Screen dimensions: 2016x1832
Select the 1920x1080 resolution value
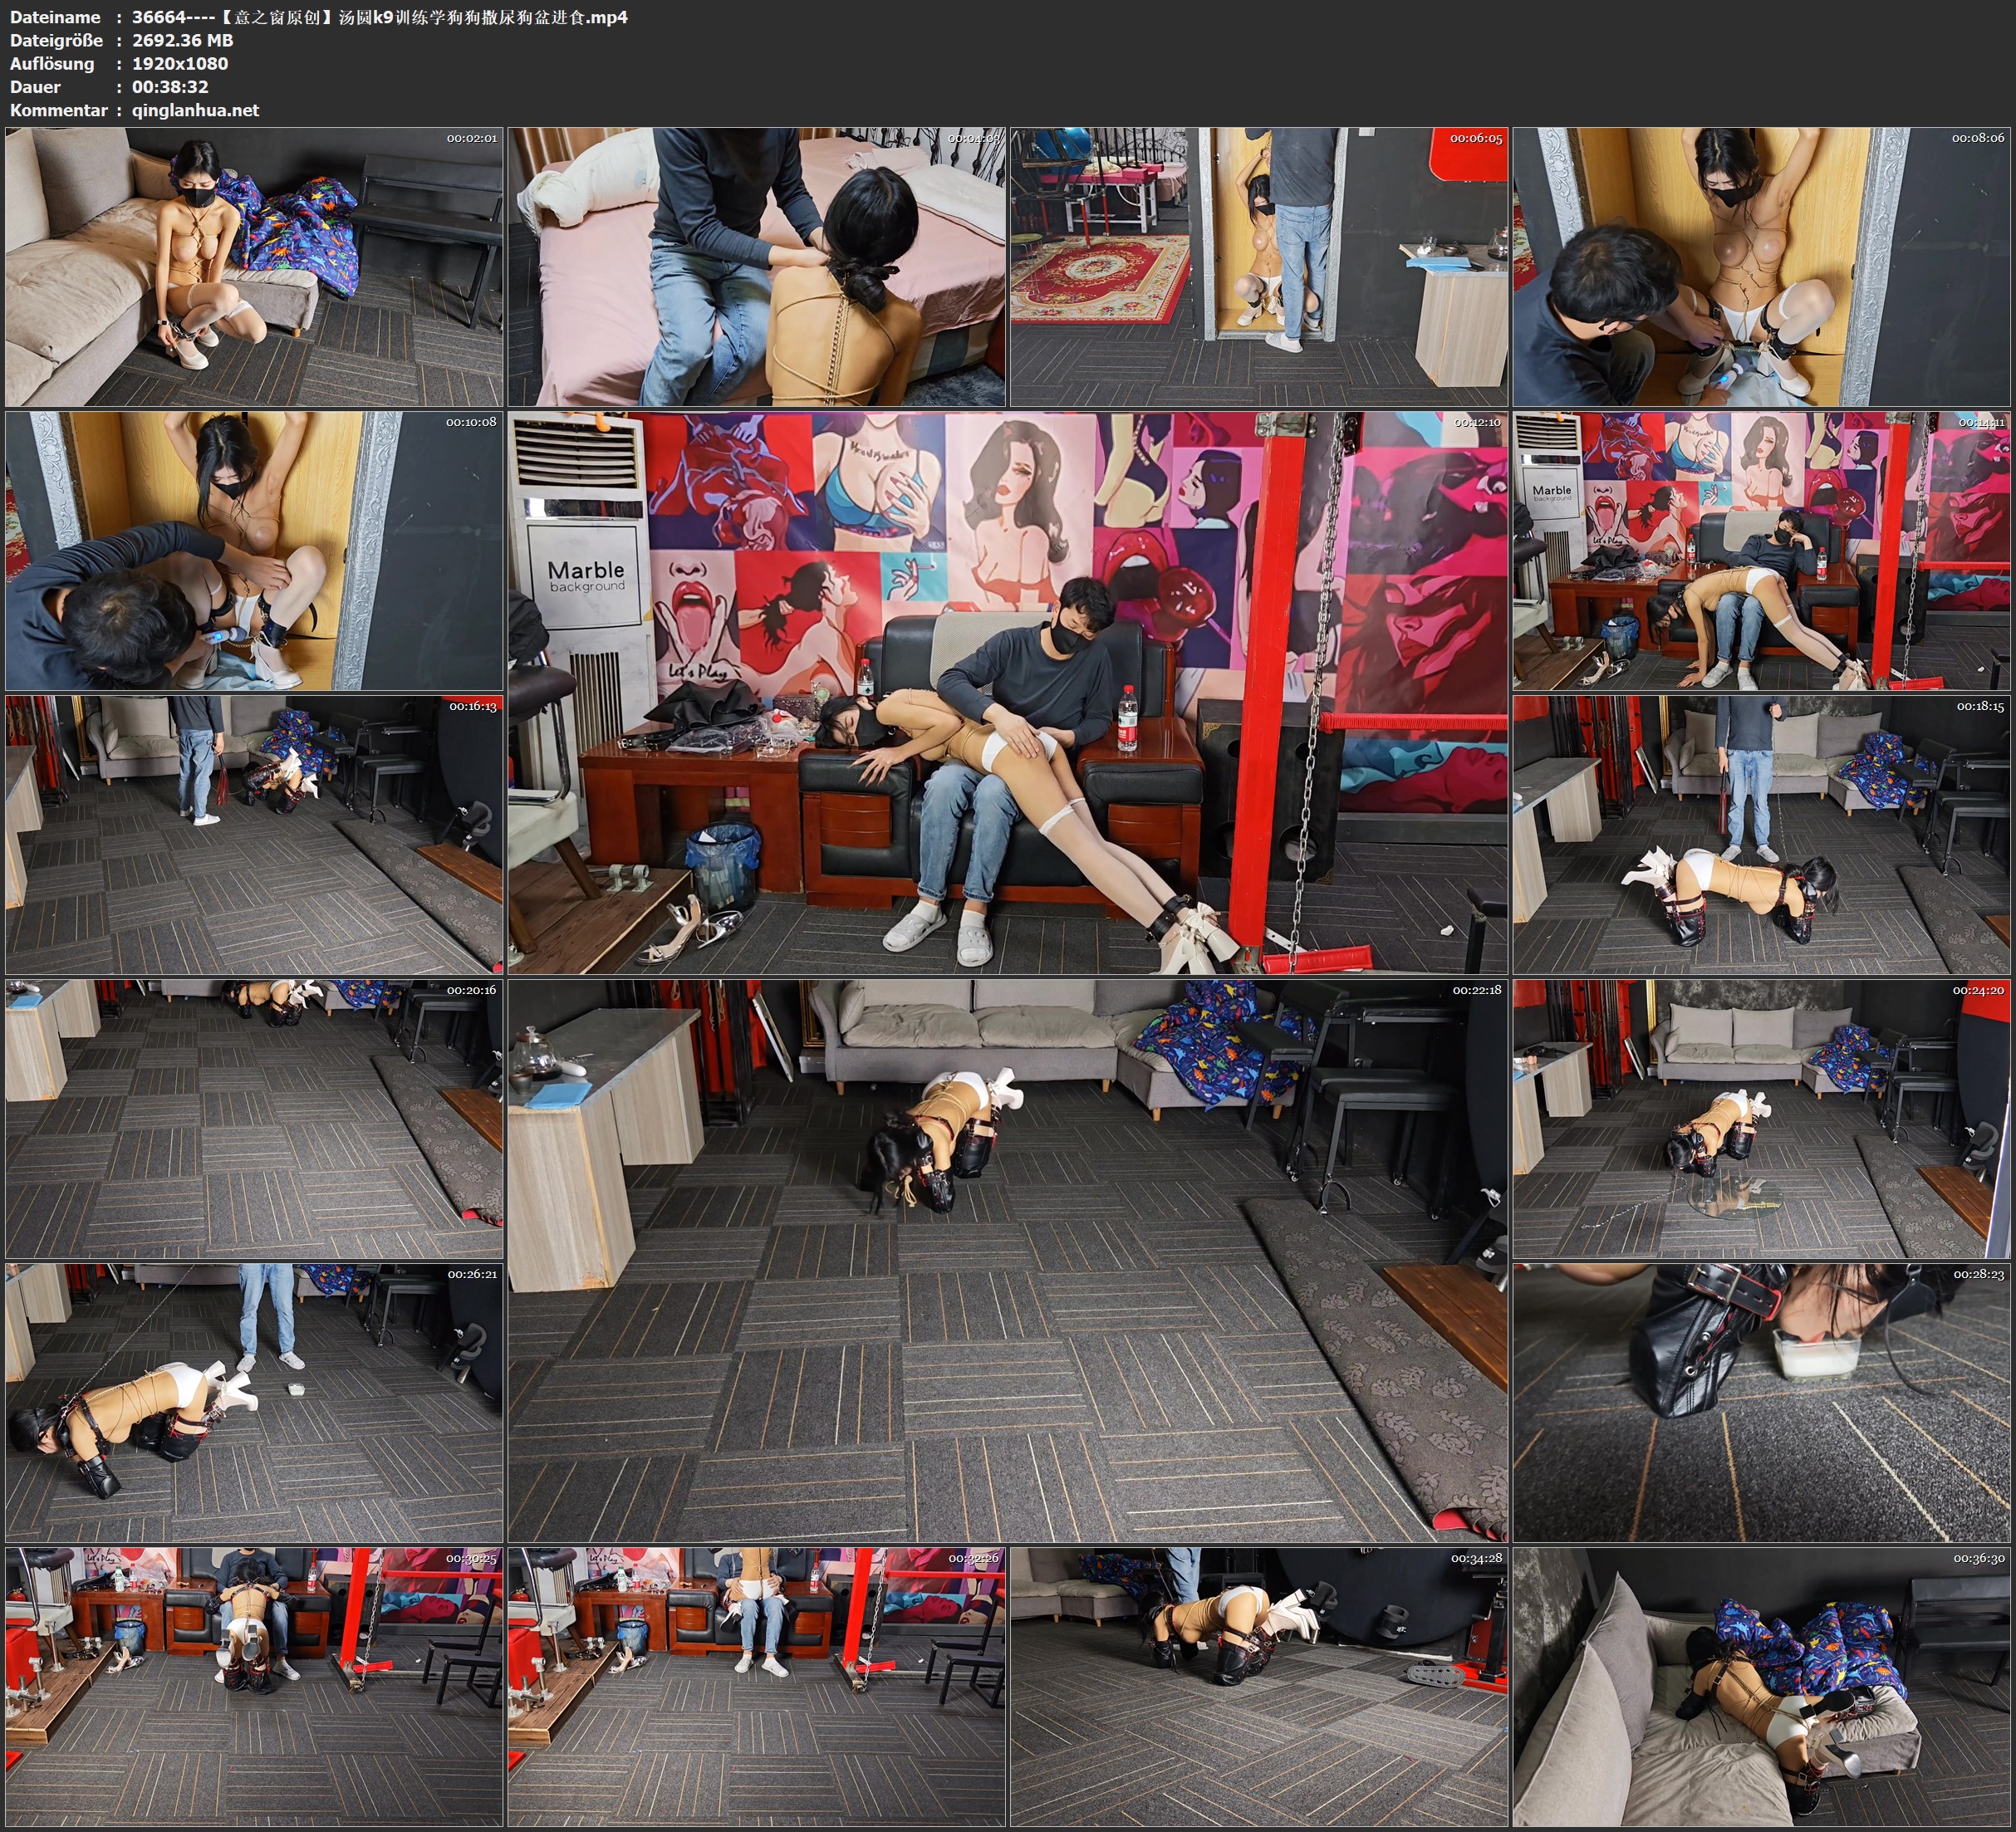click(x=180, y=63)
